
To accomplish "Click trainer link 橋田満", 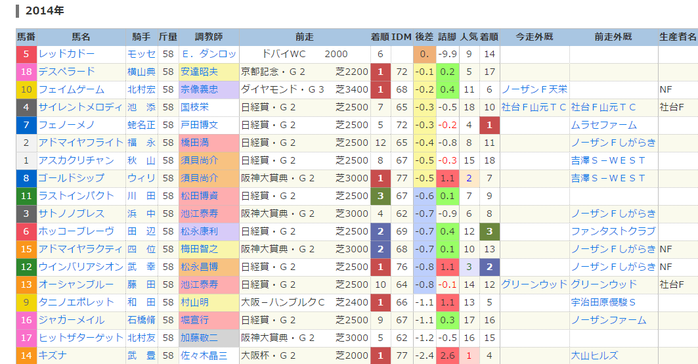I will coord(195,143).
